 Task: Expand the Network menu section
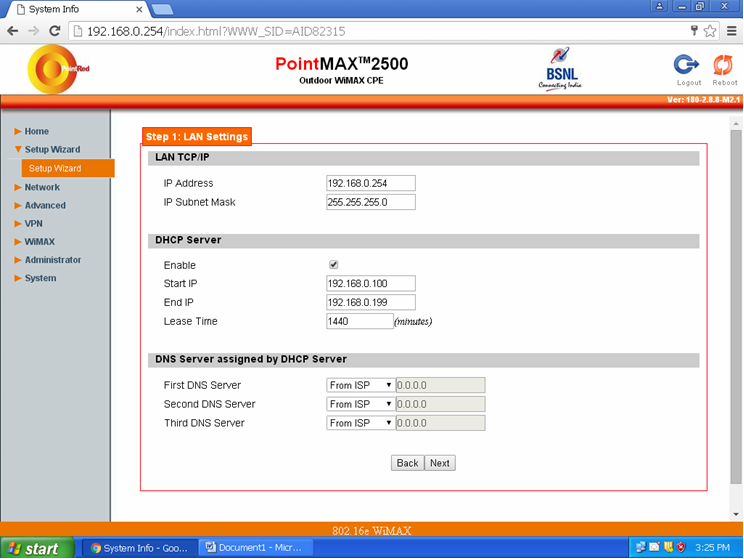(x=37, y=187)
